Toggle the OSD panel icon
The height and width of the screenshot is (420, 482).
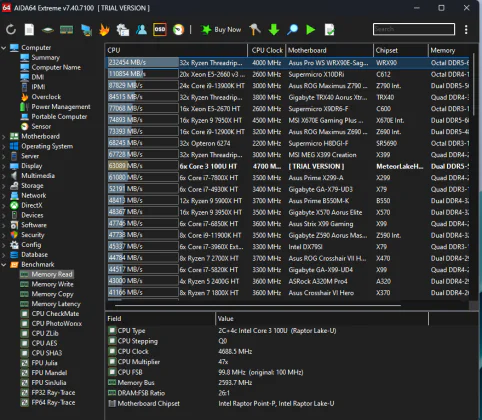[160, 30]
